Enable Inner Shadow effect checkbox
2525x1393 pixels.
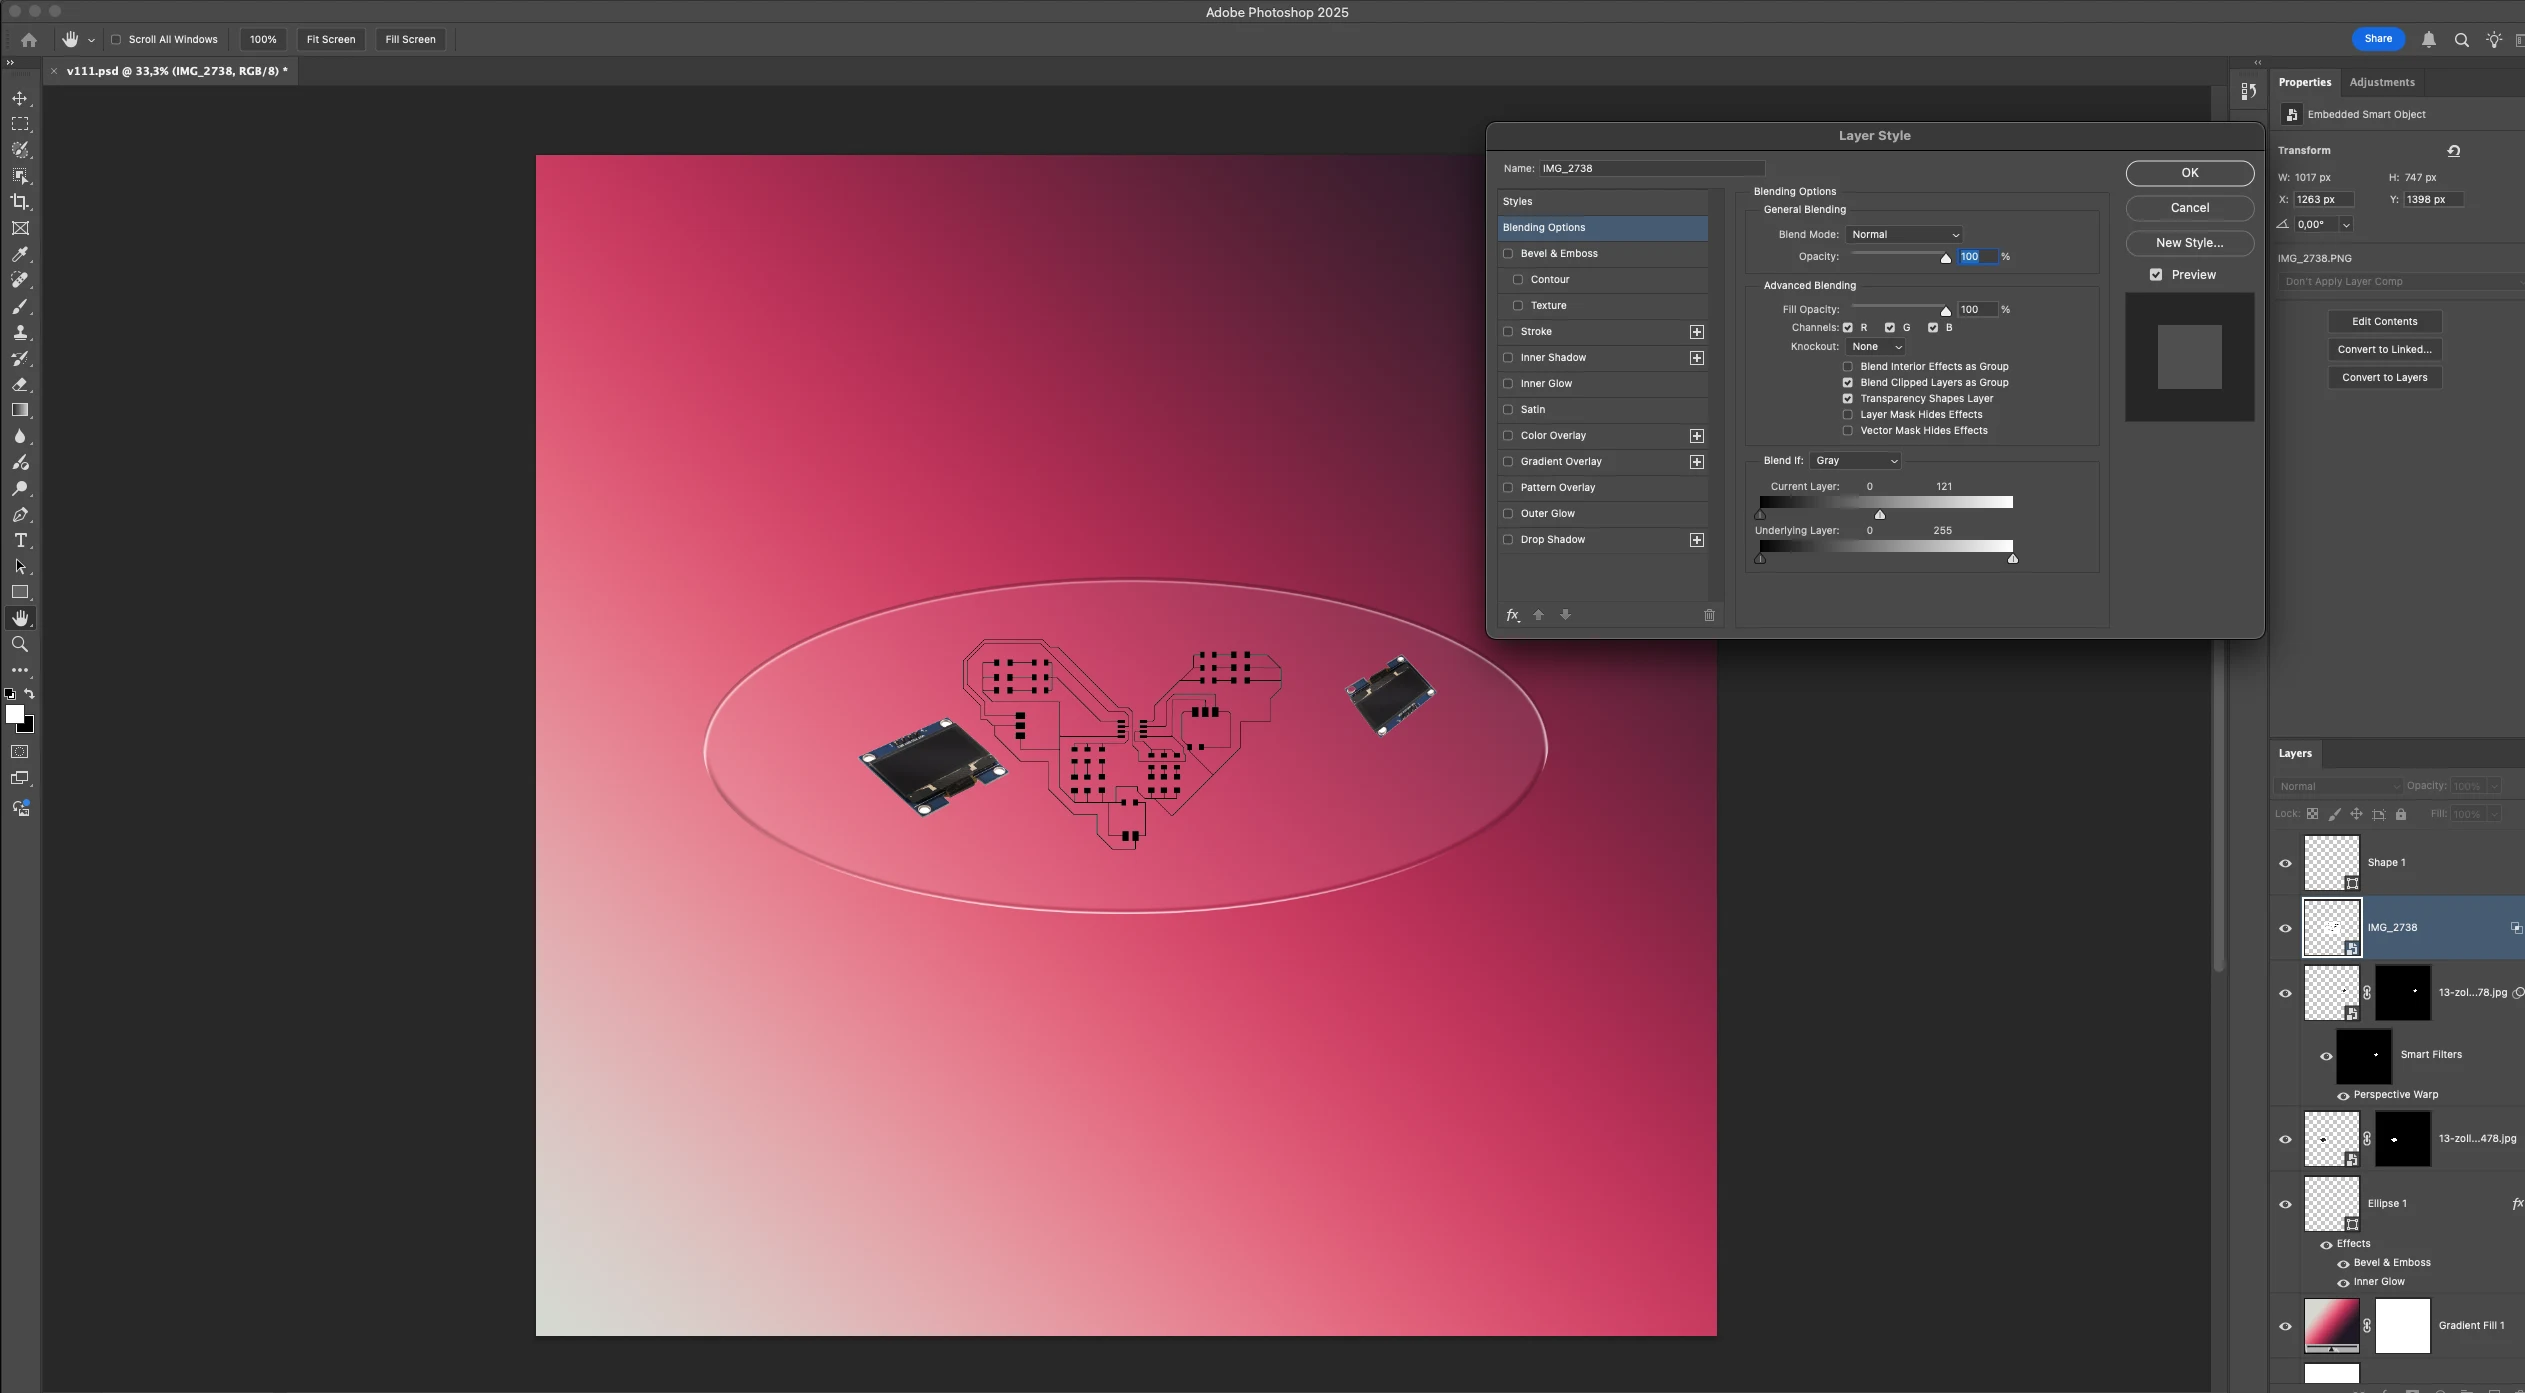[x=1508, y=358]
